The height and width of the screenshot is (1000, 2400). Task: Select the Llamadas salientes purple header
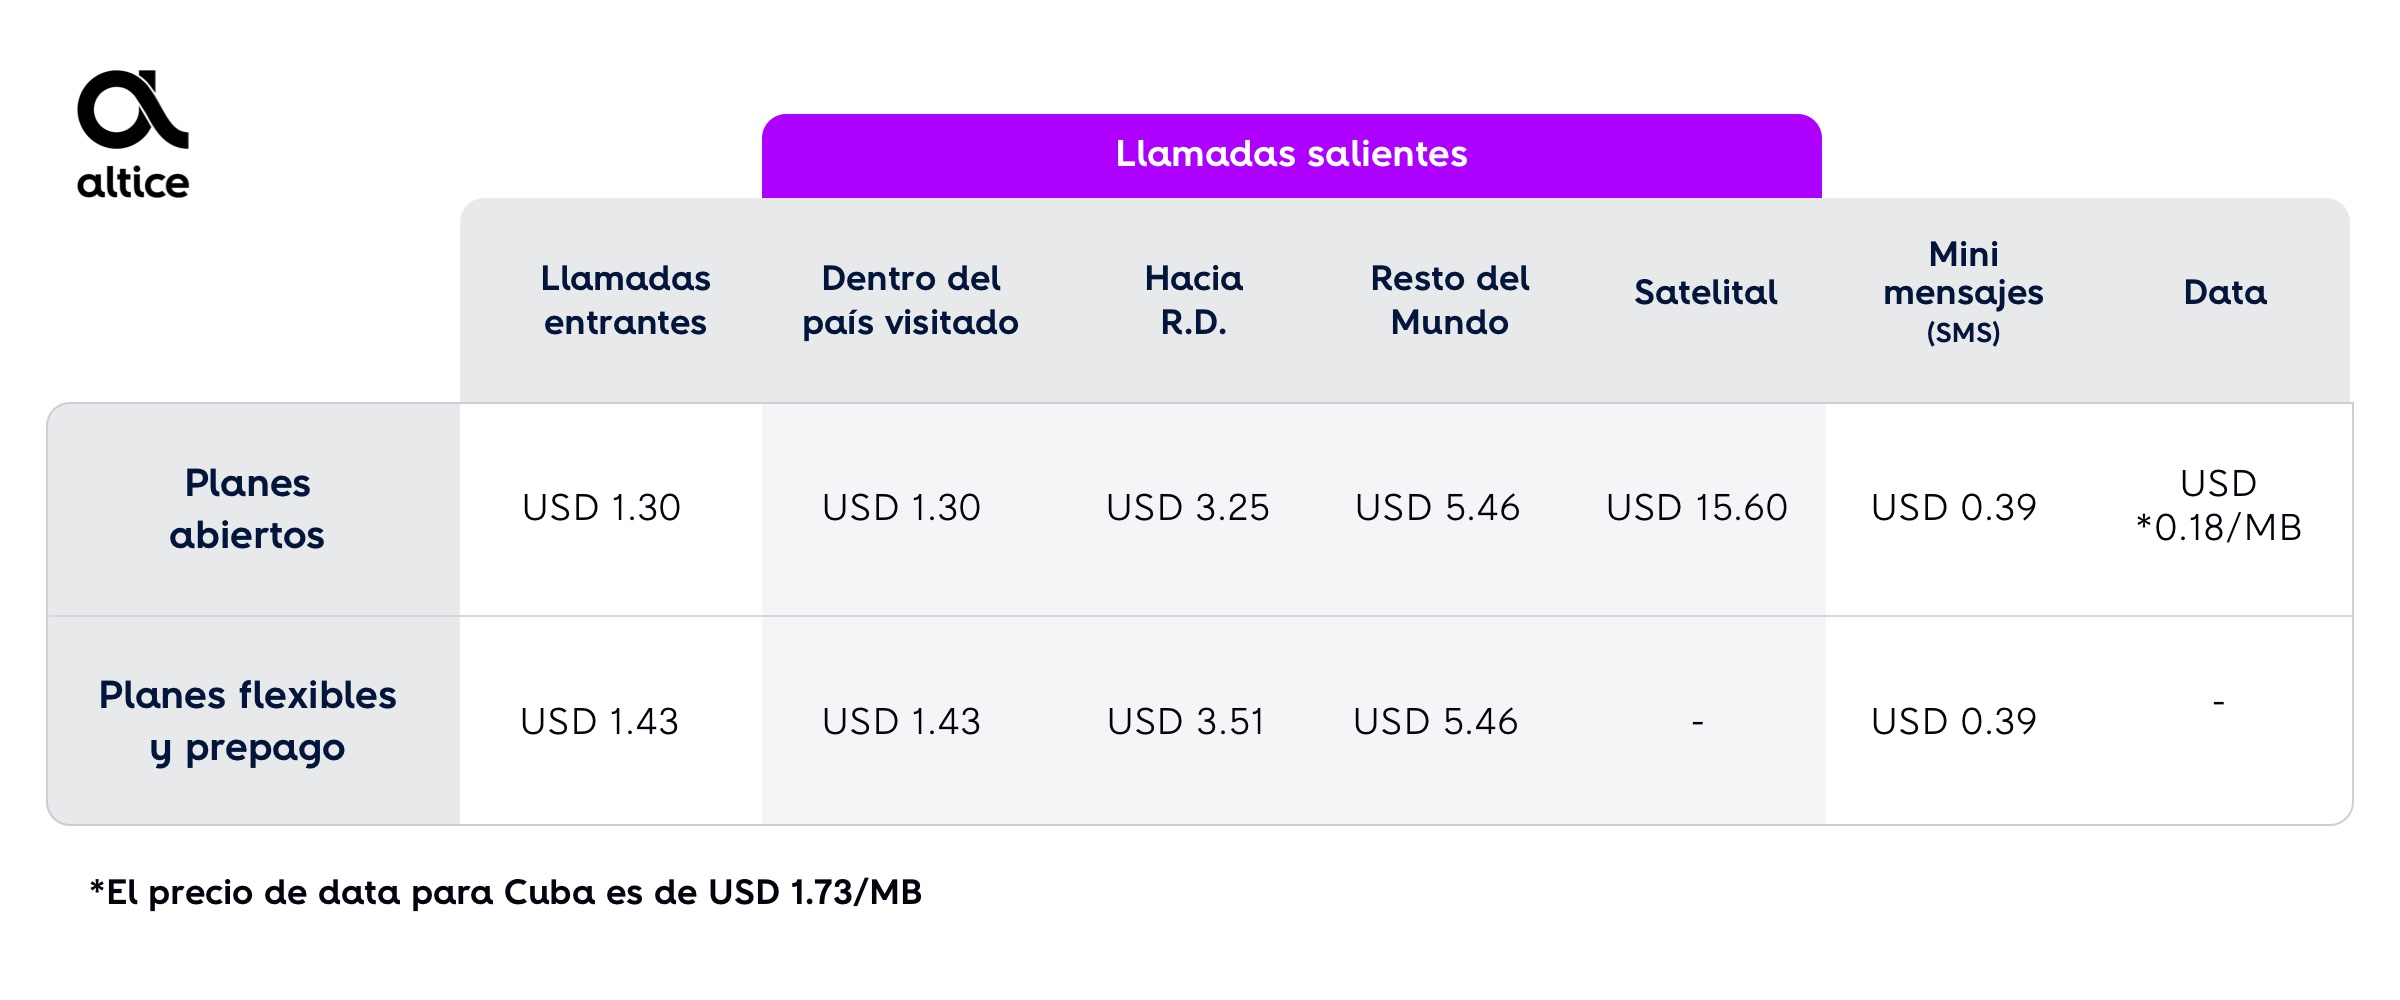[1291, 155]
